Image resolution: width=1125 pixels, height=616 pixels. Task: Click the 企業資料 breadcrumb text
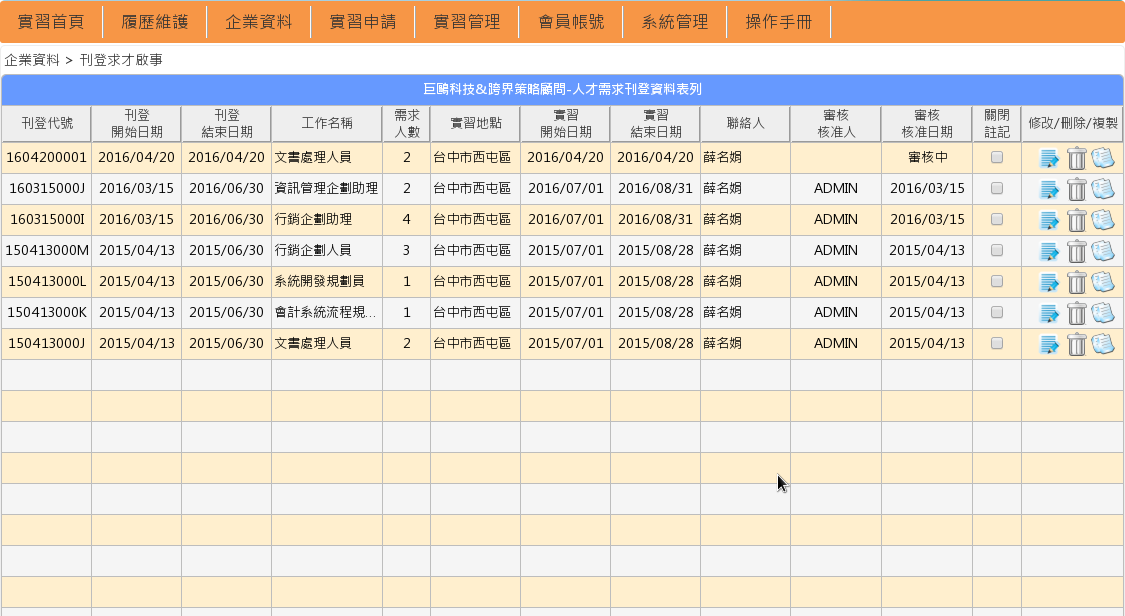tap(32, 60)
